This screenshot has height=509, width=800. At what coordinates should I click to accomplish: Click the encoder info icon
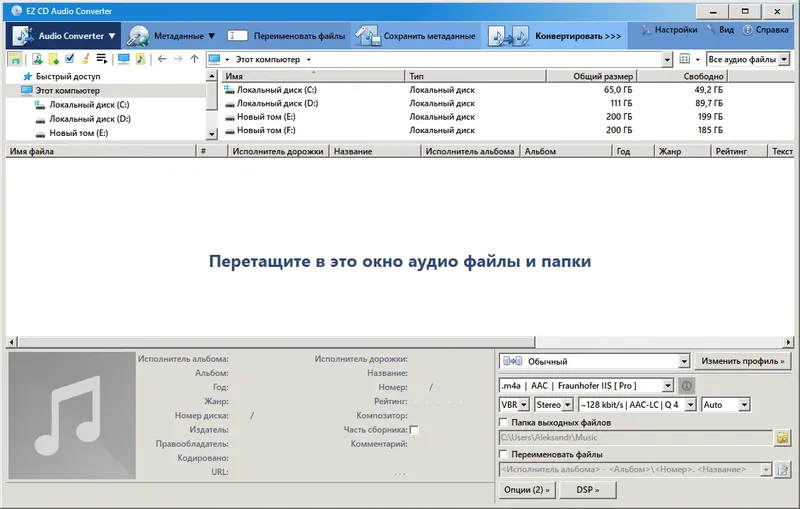[x=687, y=386]
